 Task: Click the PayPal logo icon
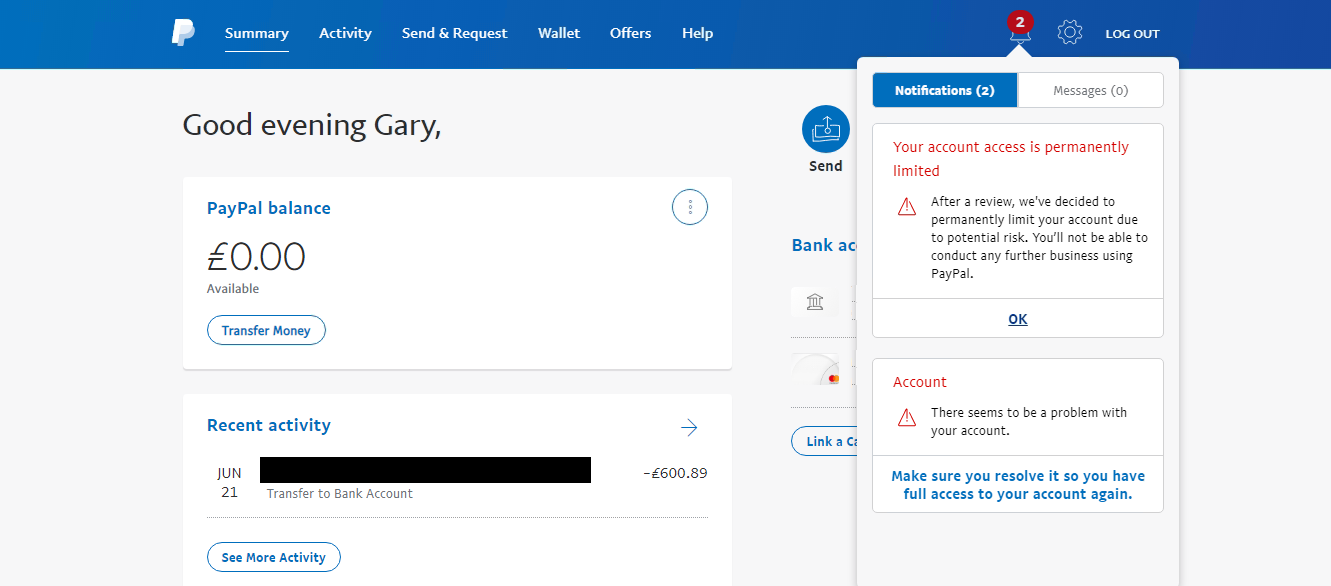click(x=183, y=33)
